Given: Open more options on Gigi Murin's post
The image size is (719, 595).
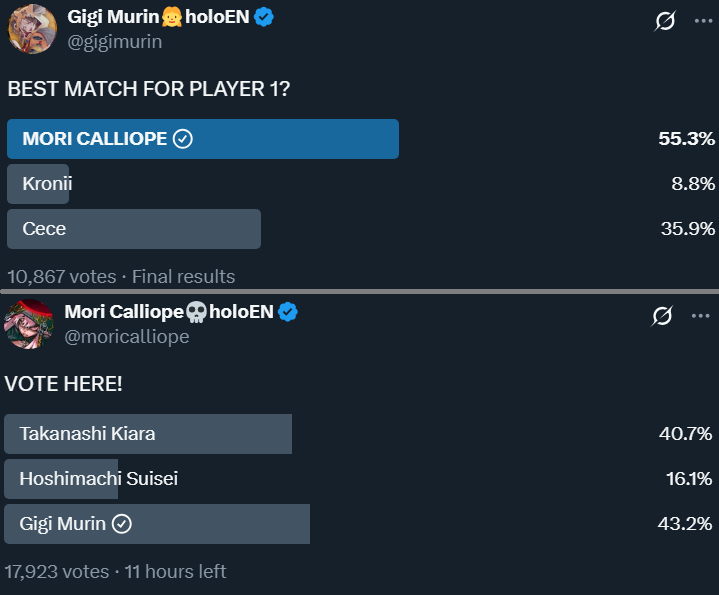Looking at the screenshot, I should click(x=703, y=20).
